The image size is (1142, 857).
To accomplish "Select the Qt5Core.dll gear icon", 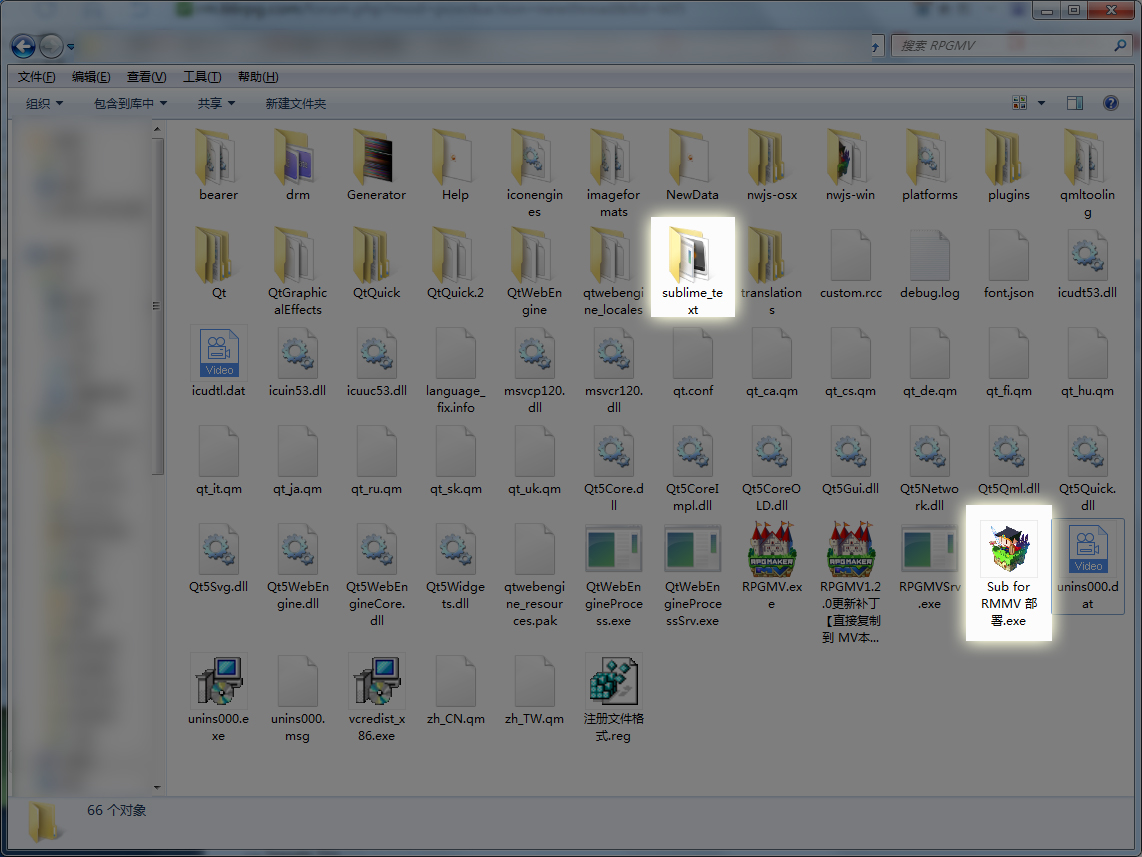I will pos(613,451).
